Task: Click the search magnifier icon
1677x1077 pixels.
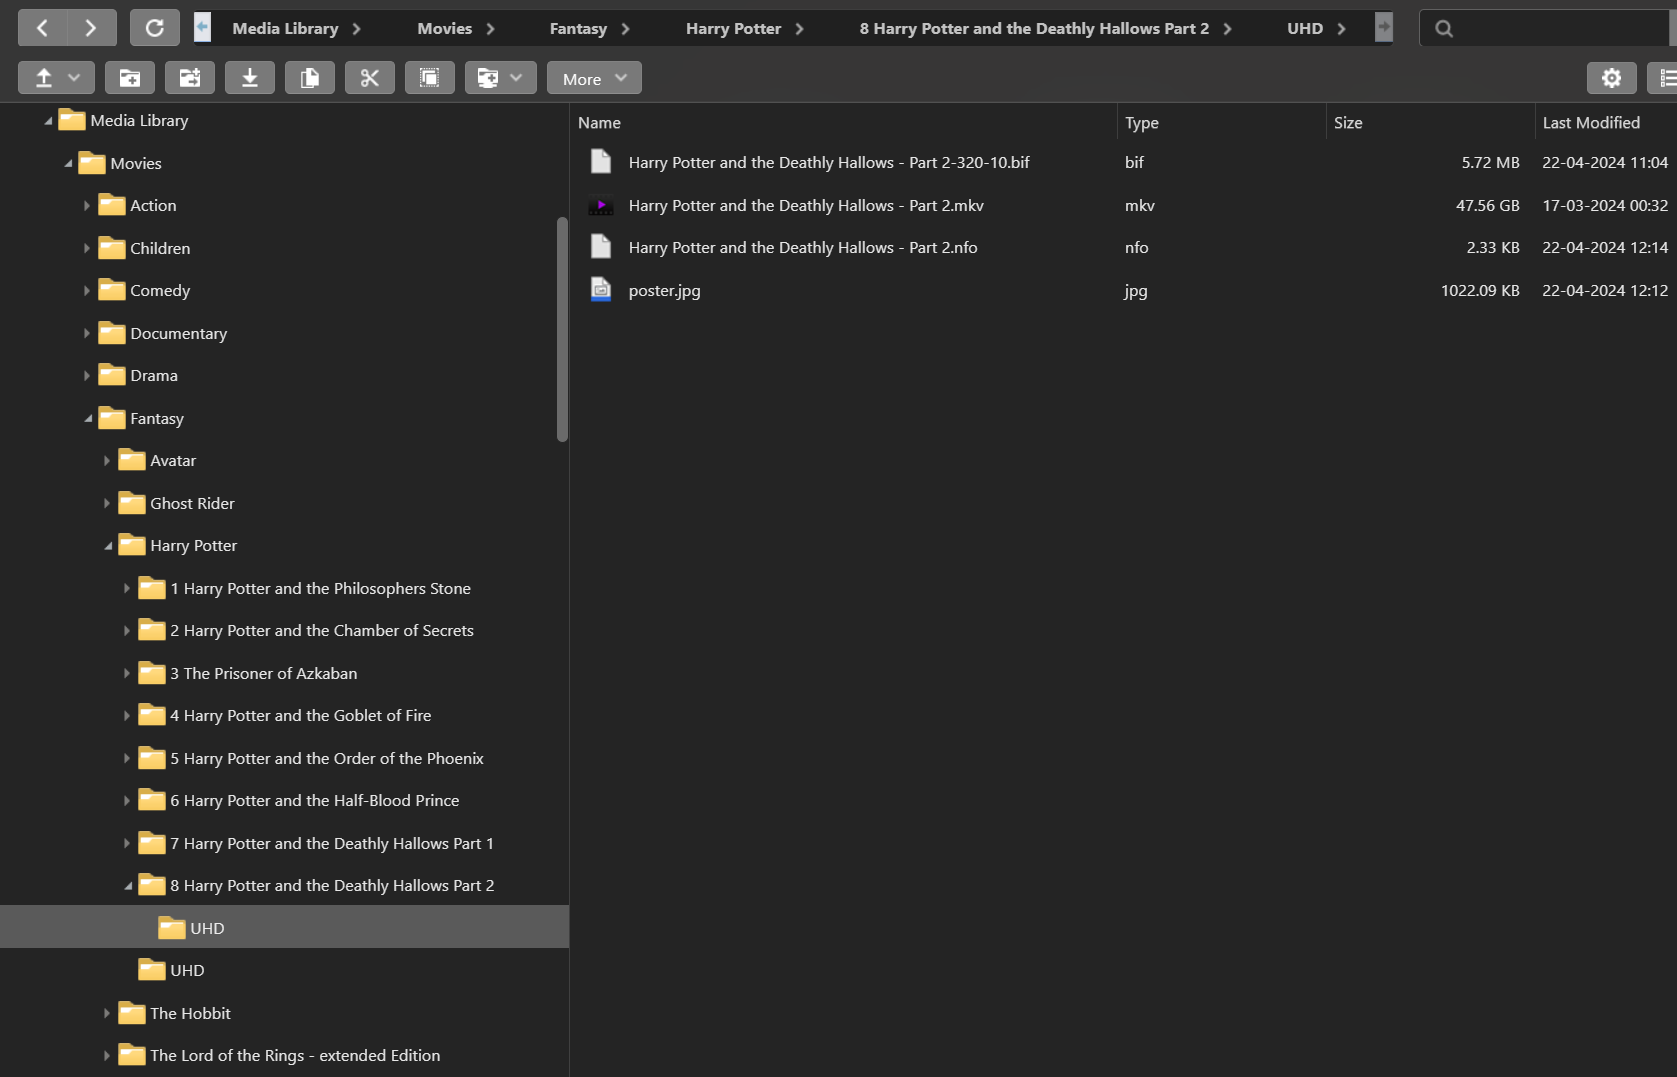Action: (1444, 28)
